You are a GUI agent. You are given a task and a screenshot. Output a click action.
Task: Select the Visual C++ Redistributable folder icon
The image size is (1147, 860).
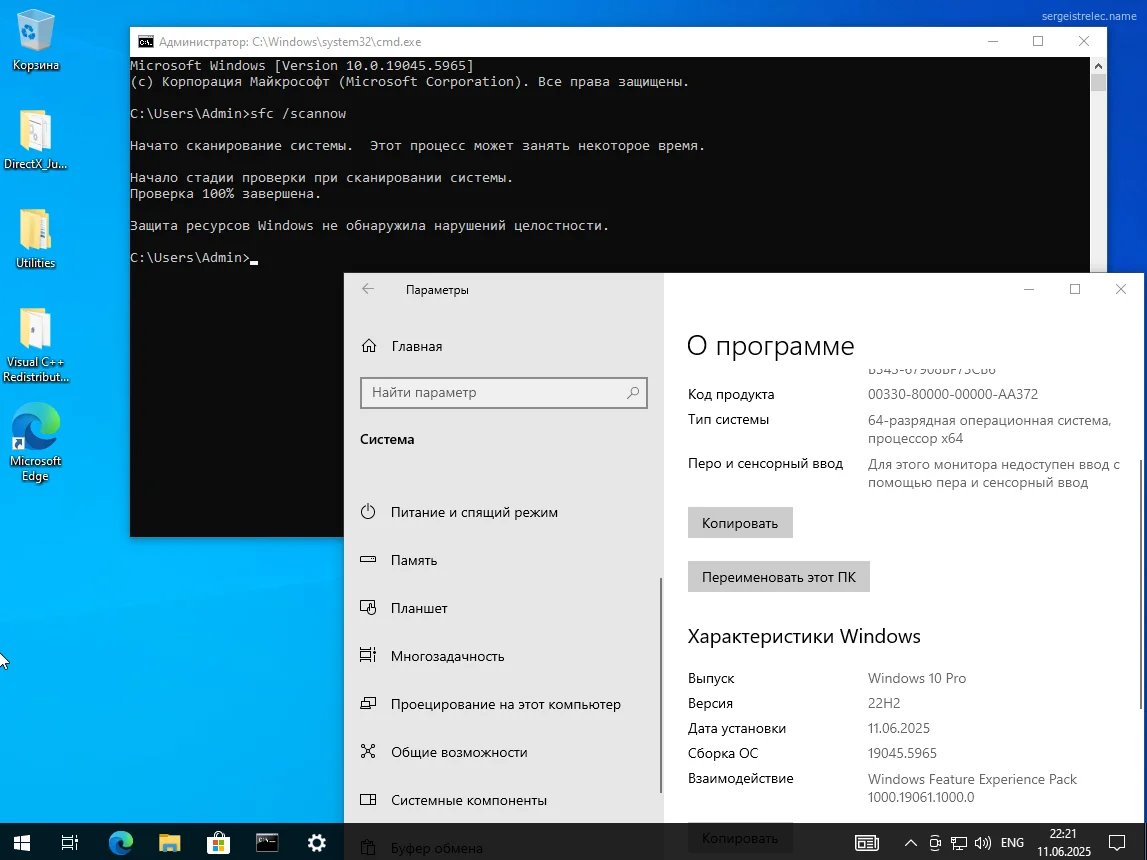[x=35, y=345]
